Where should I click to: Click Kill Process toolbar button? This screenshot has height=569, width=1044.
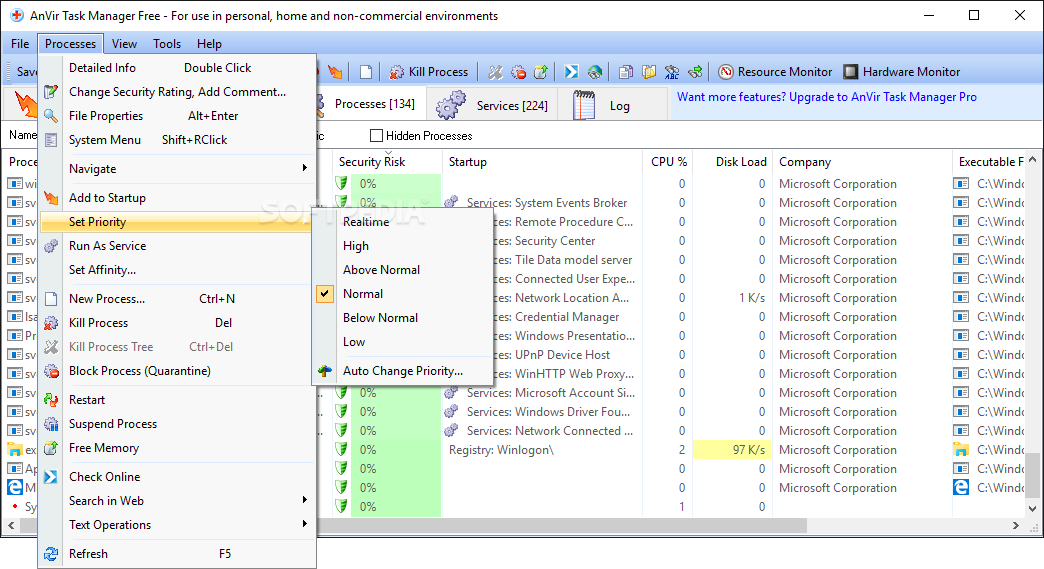429,72
